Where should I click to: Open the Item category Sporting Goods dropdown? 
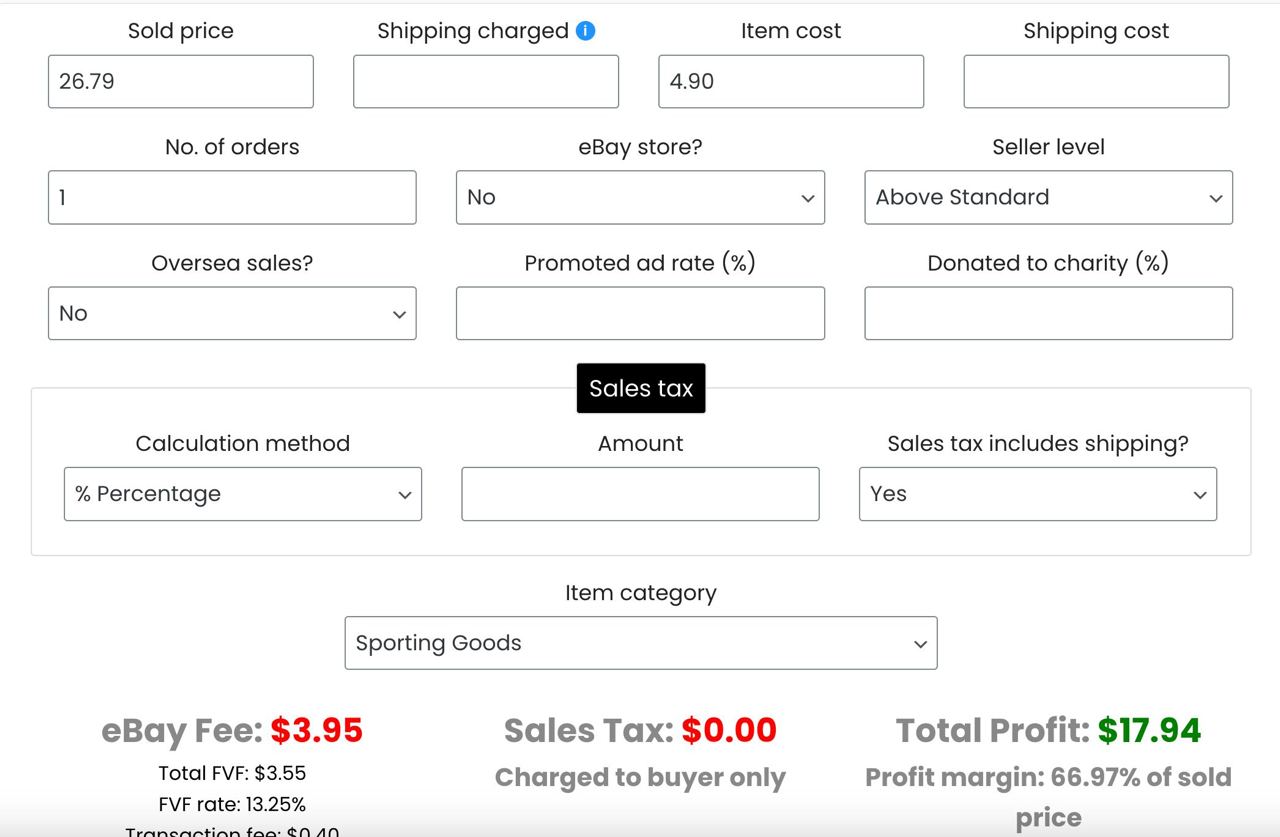coord(641,643)
